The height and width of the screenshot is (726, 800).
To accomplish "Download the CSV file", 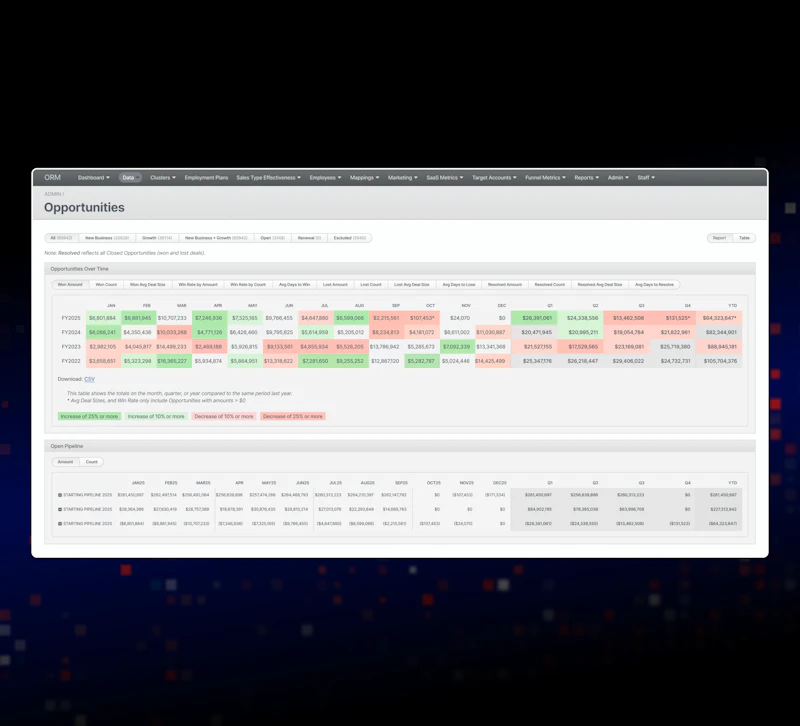I will coord(89,379).
